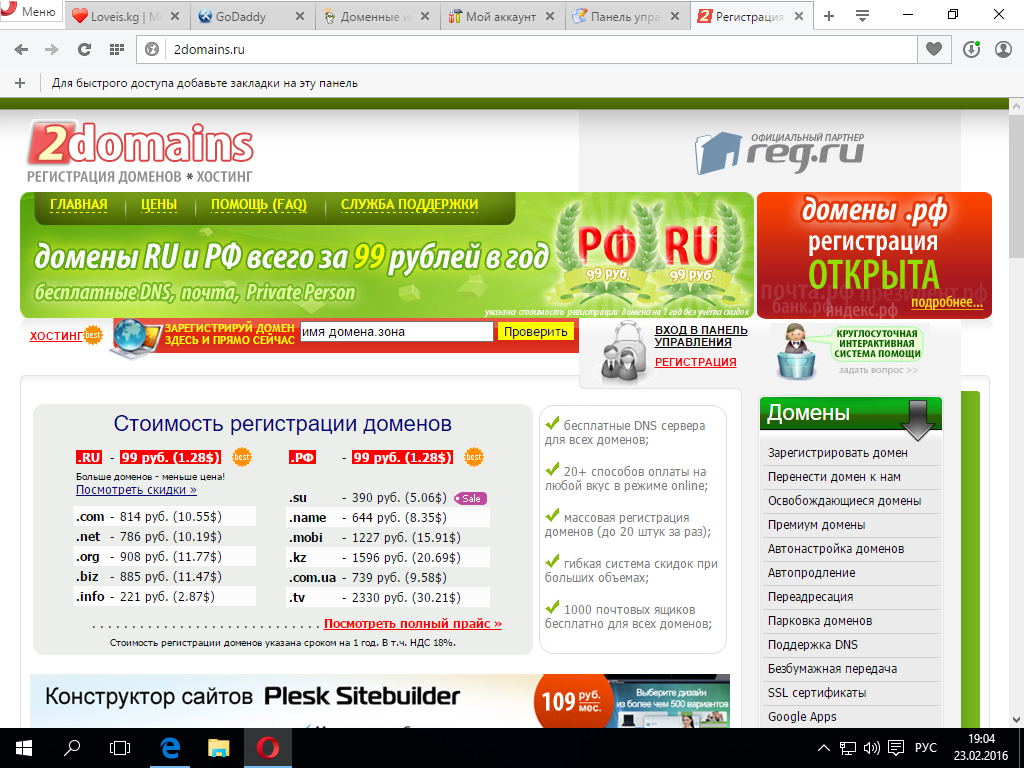Open Task View on the taskbar
Screen dimensions: 1024x768
120,748
